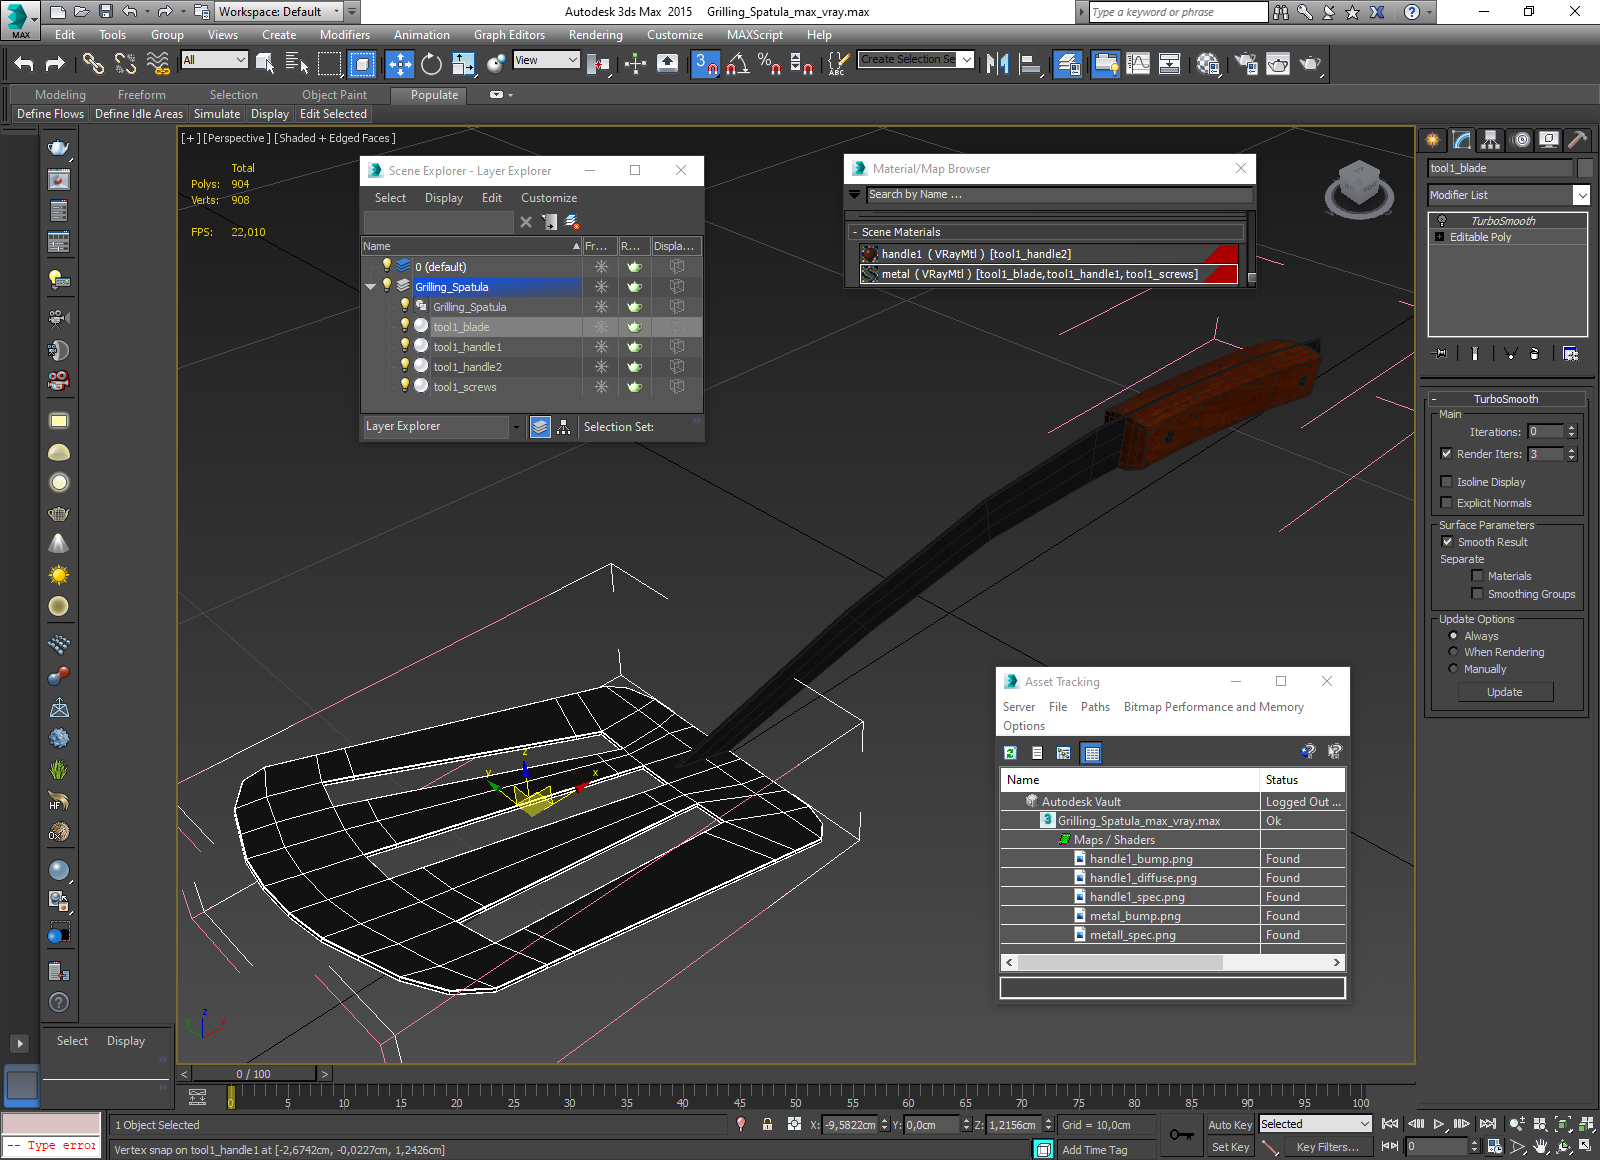The image size is (1600, 1160).
Task: Open the Modifiers menu
Action: coord(344,35)
